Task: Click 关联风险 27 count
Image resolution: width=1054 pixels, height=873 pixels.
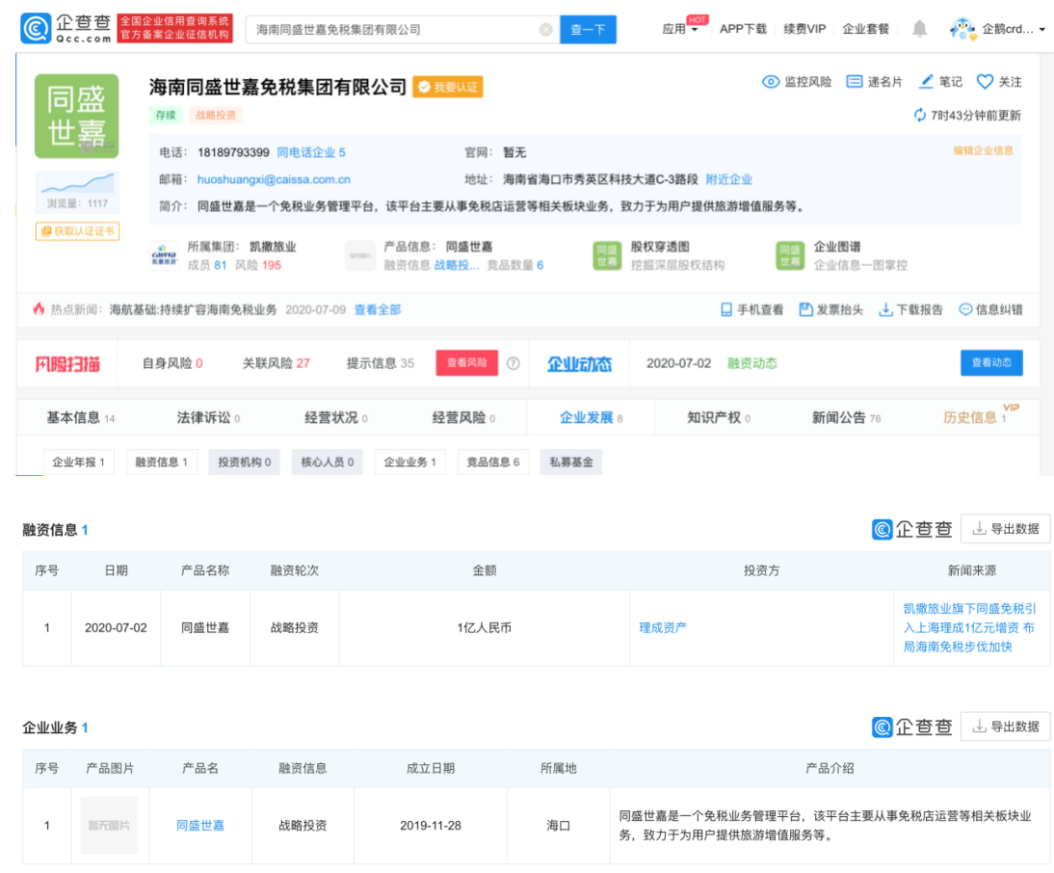Action: point(276,363)
